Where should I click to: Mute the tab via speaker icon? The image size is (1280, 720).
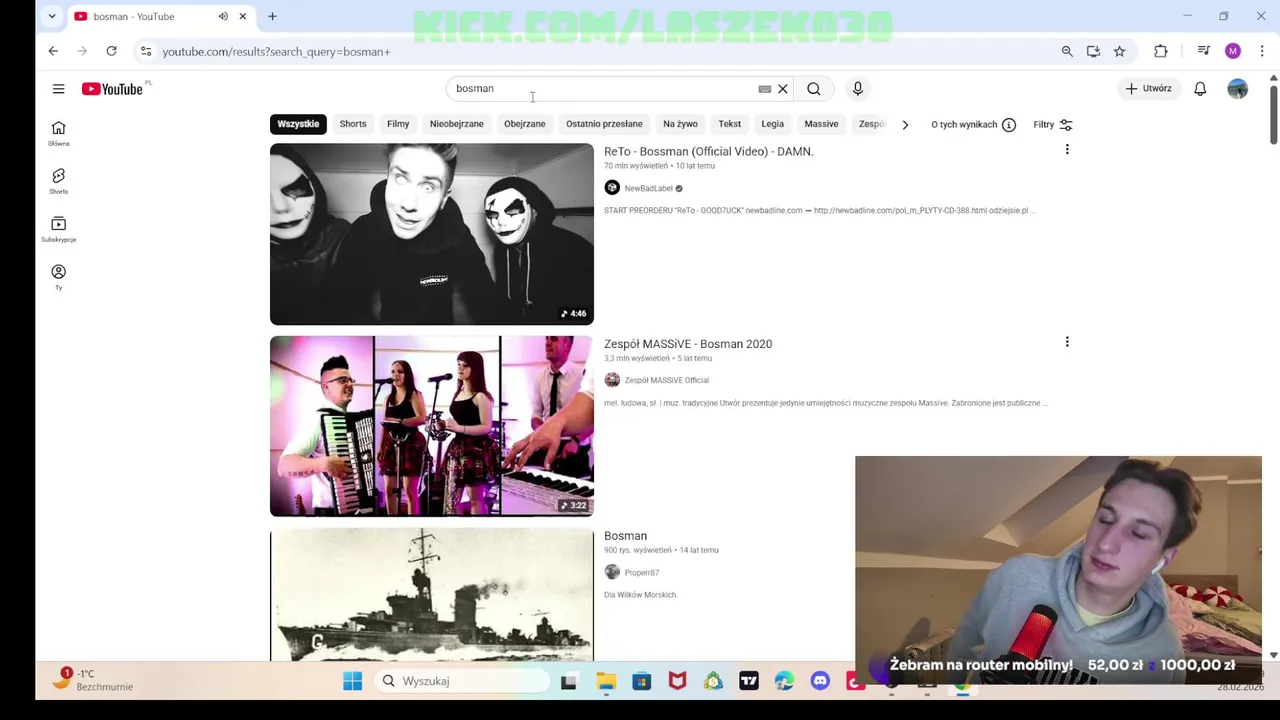pyautogui.click(x=223, y=16)
